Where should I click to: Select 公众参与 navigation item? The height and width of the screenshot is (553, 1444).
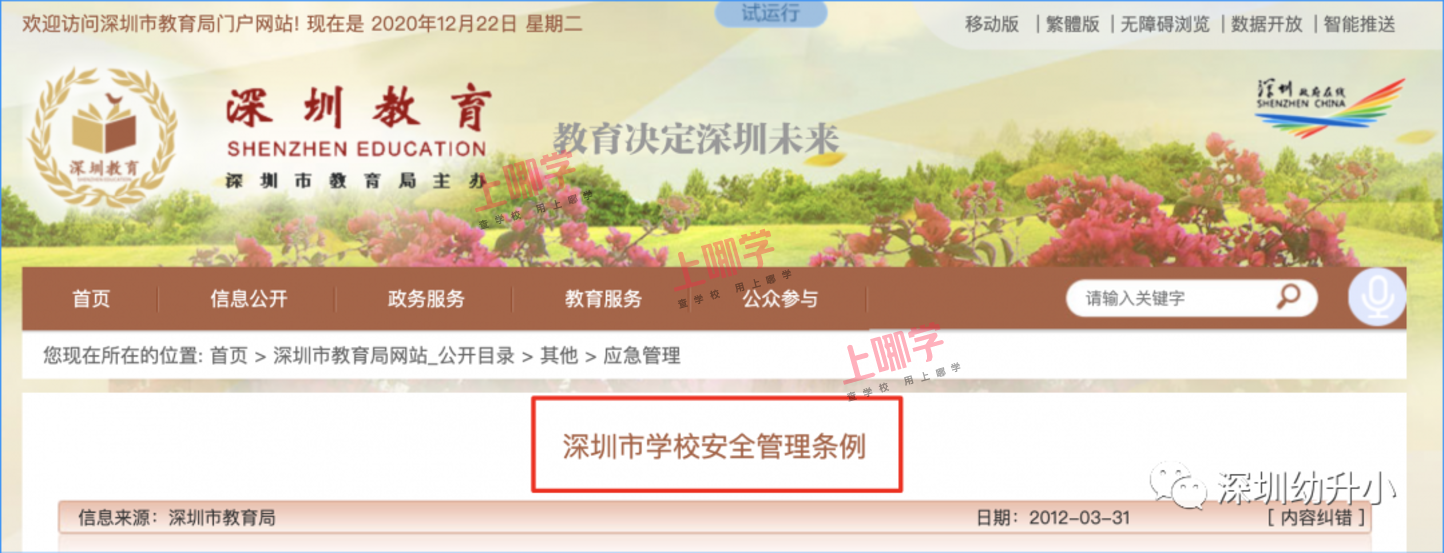[x=780, y=298]
